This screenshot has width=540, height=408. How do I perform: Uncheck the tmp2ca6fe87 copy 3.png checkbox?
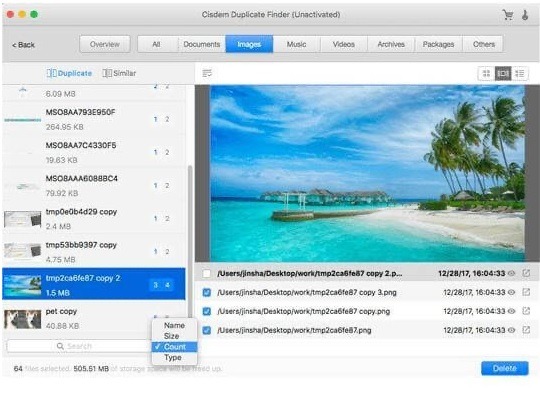[207, 293]
